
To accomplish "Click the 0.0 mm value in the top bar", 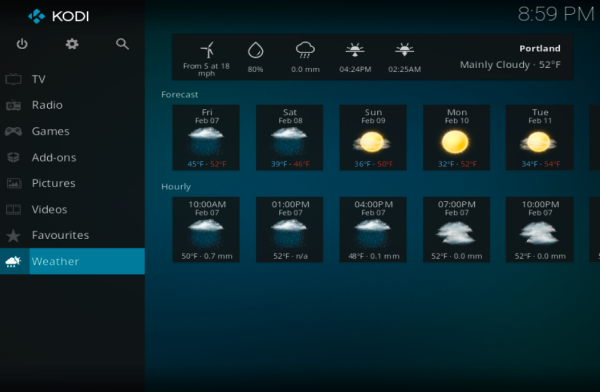I will pyautogui.click(x=305, y=70).
